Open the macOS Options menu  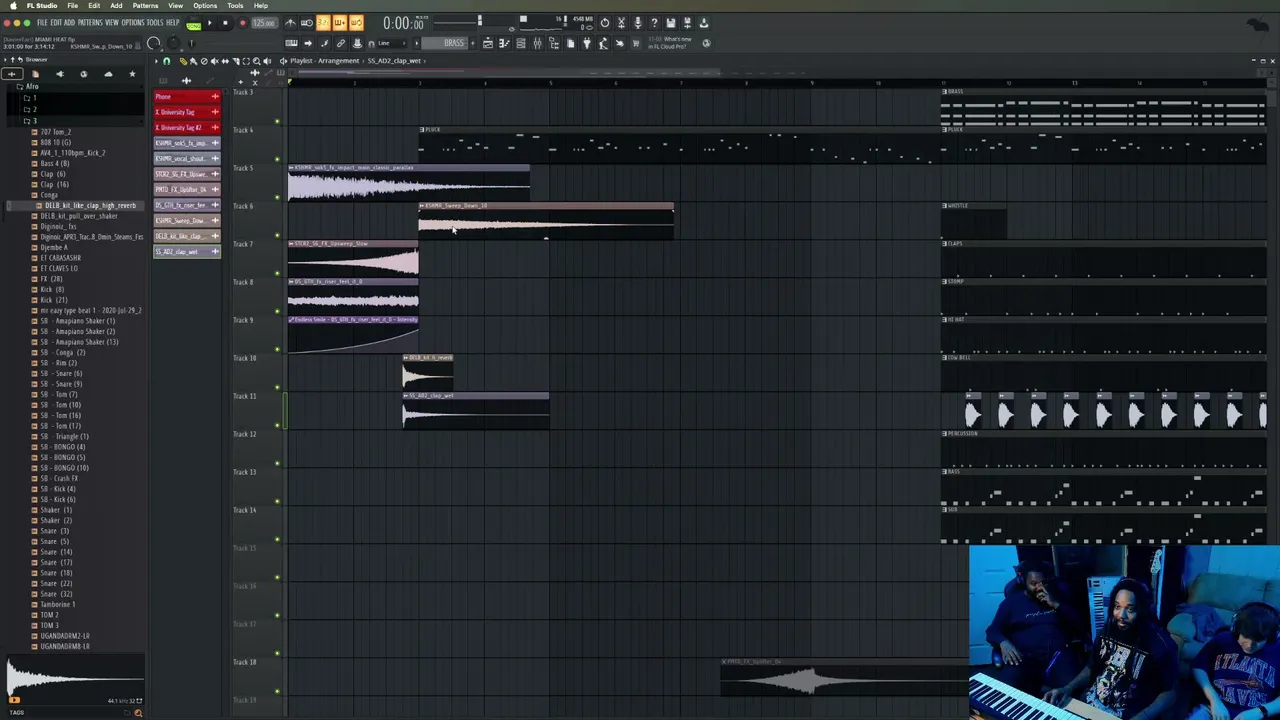pyautogui.click(x=205, y=6)
